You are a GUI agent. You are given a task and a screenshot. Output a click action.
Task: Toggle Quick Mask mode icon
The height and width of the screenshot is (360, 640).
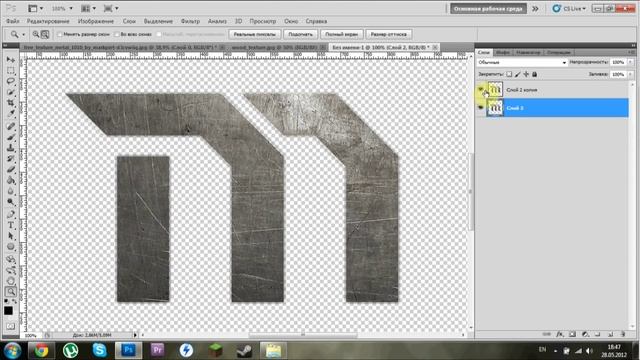click(10, 327)
